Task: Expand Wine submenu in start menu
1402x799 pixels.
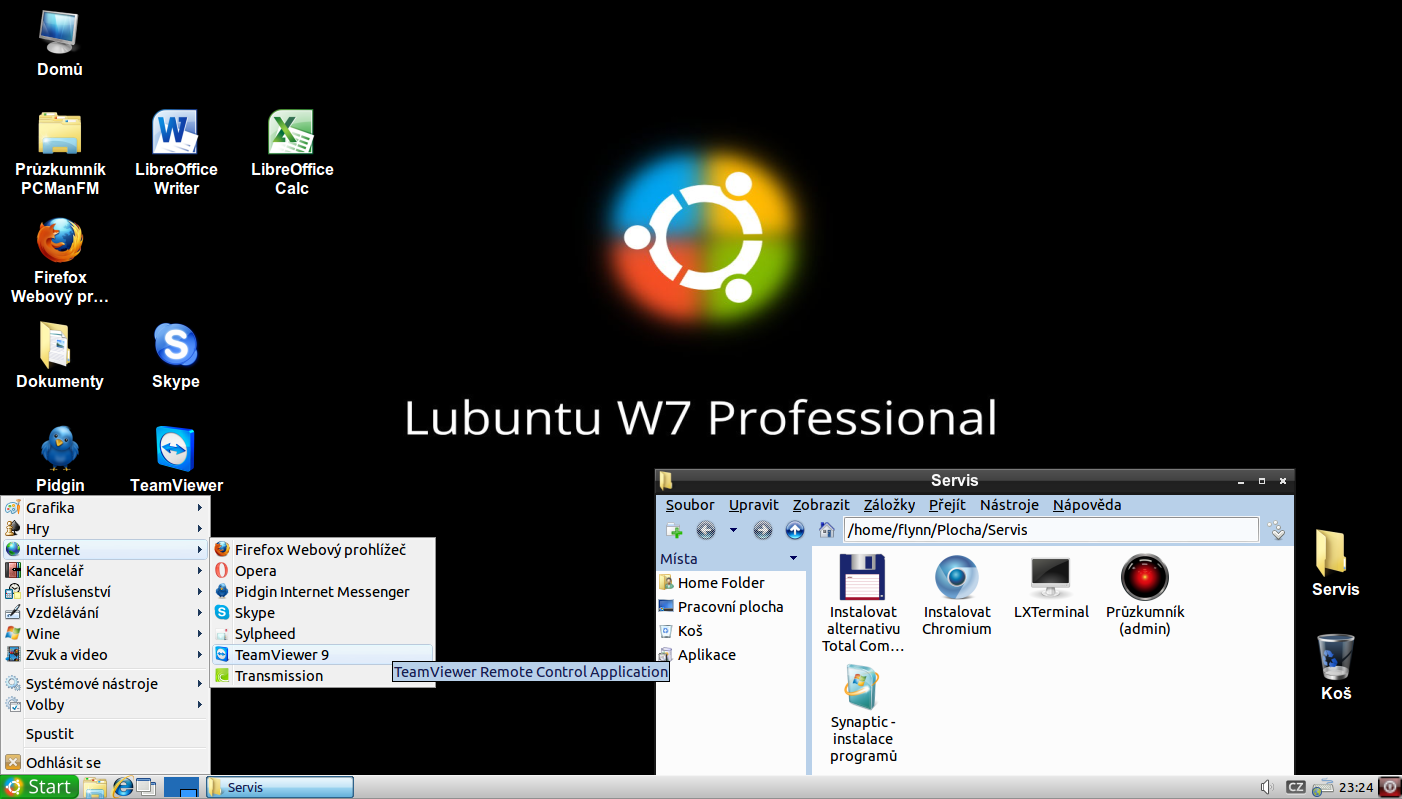Action: click(105, 634)
